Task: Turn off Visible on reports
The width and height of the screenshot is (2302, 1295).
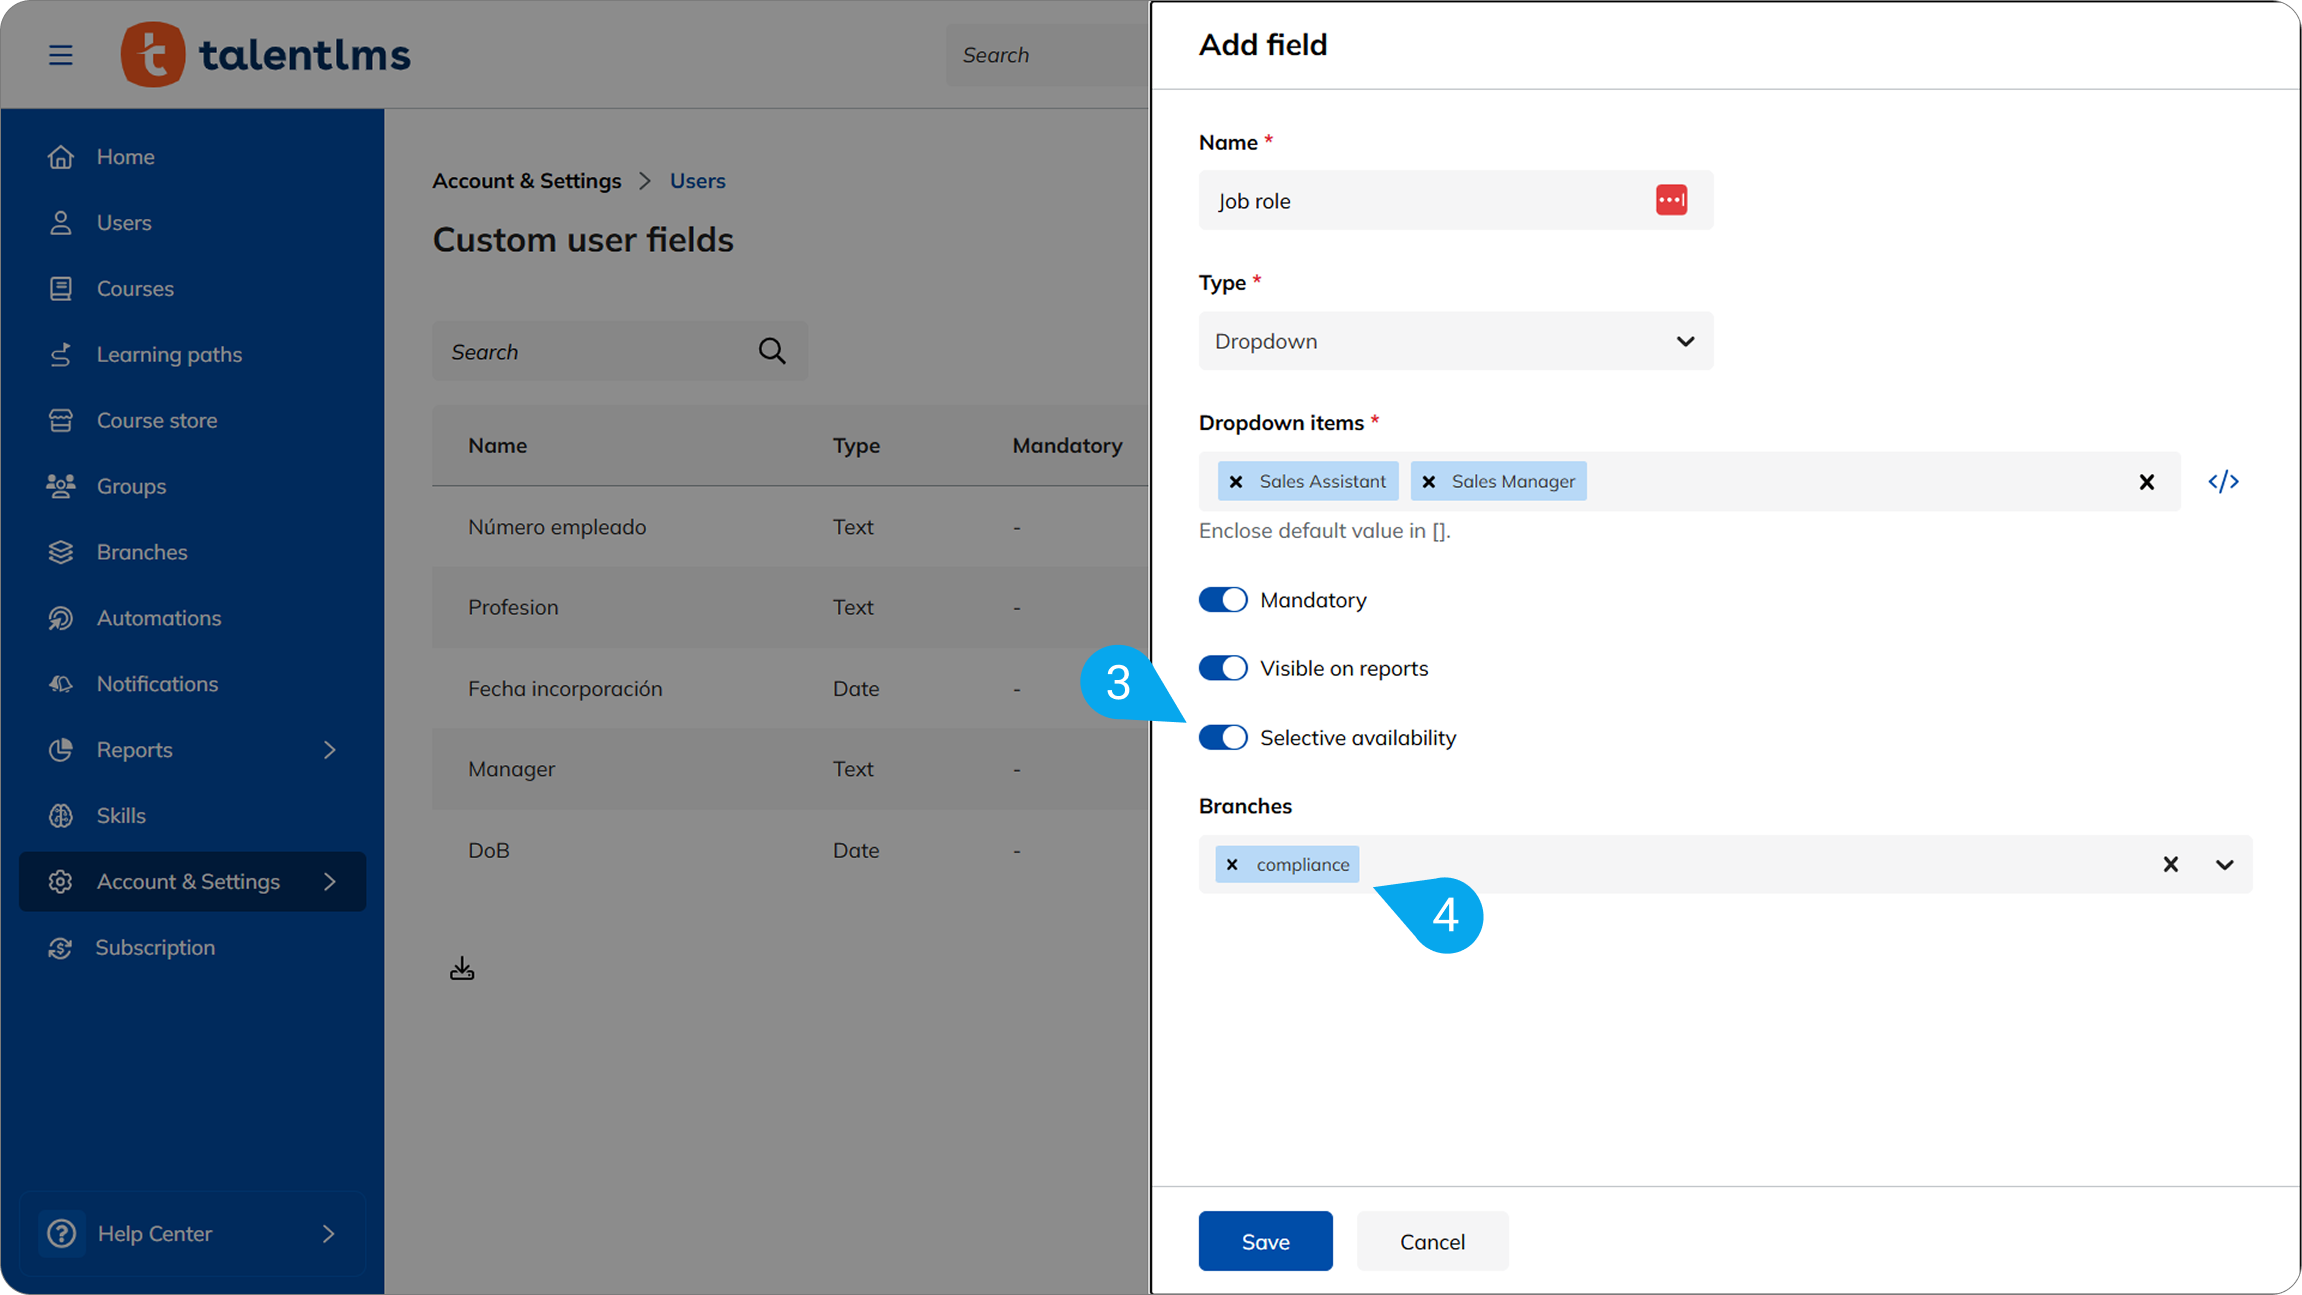Action: tap(1222, 667)
